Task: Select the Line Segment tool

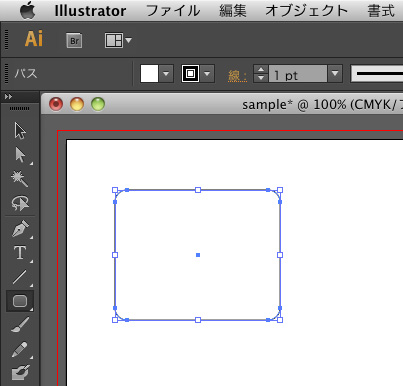Action: pos(19,277)
